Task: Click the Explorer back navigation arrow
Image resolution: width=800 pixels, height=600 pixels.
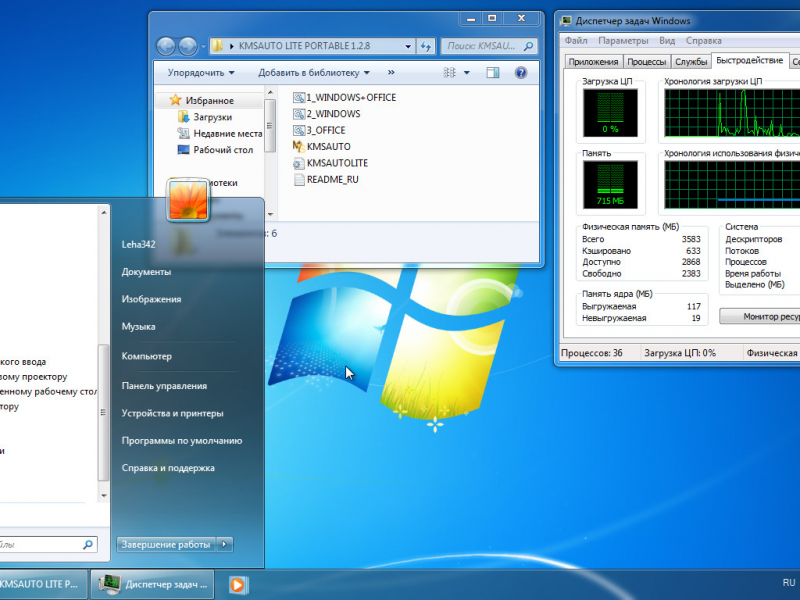Action: tap(165, 46)
